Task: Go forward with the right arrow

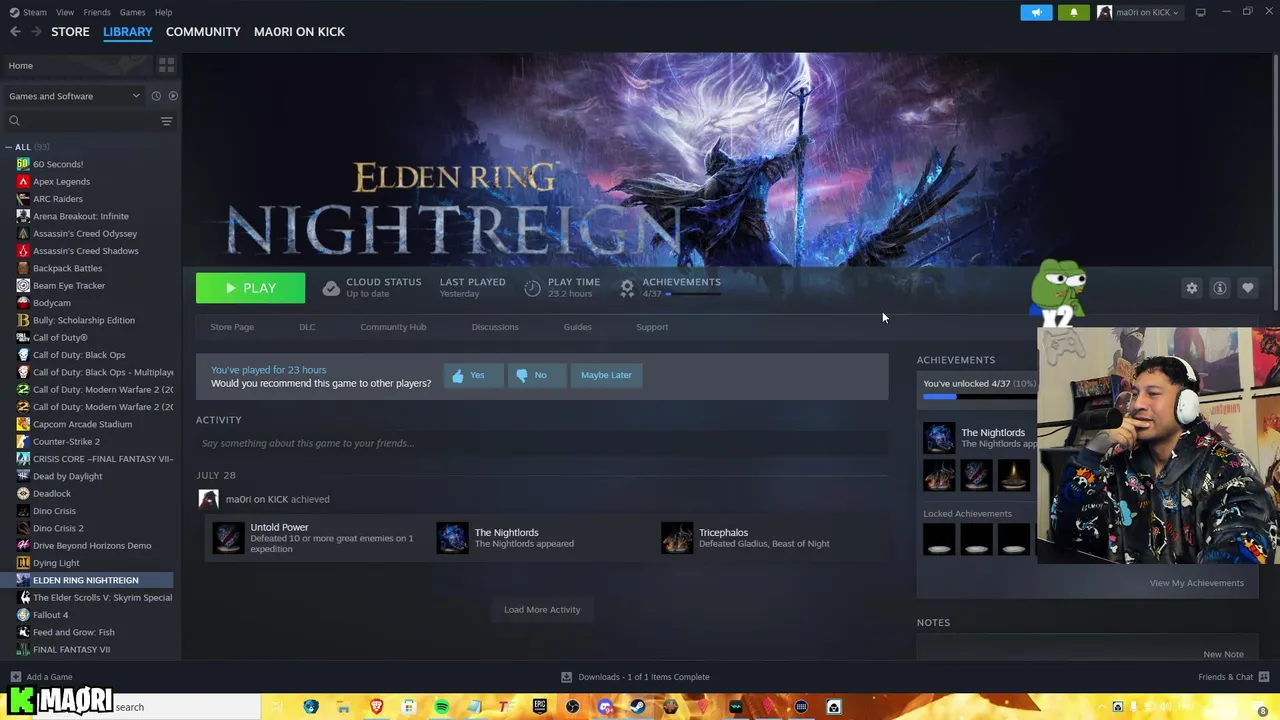Action: click(36, 32)
